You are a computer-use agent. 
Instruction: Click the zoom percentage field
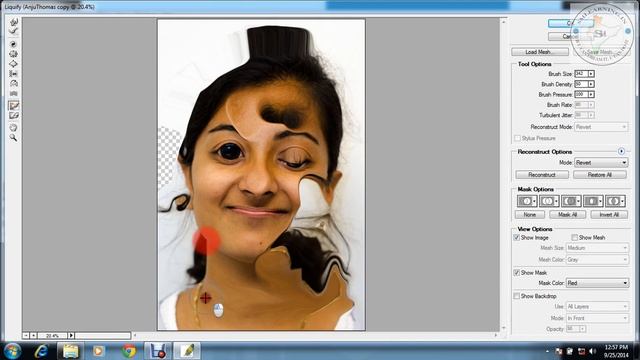(53, 336)
